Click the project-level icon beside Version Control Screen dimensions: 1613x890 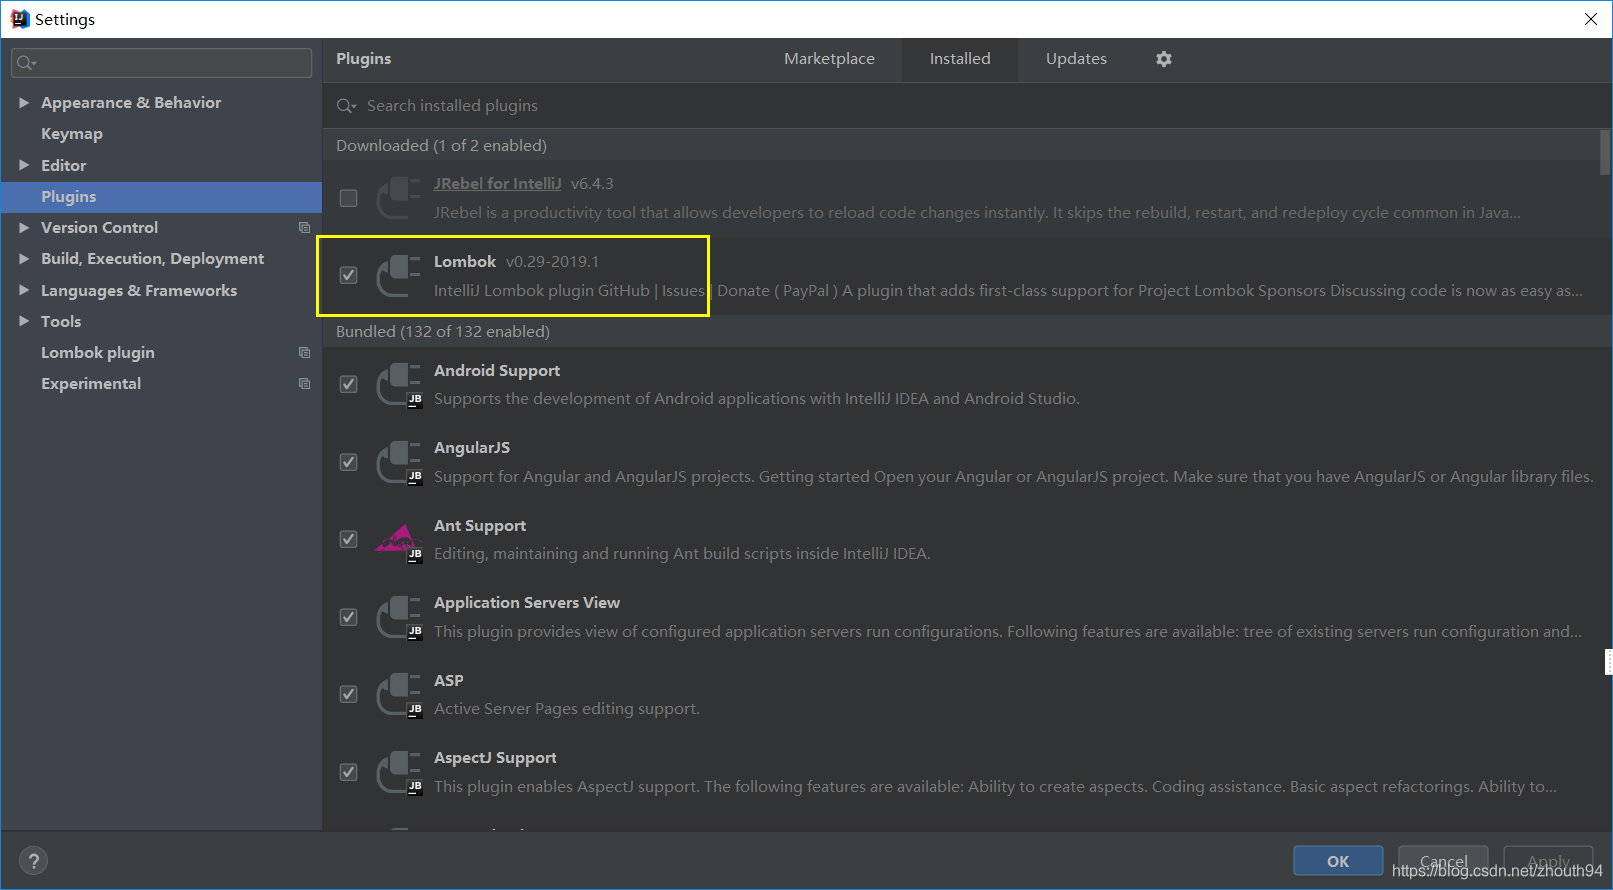(304, 228)
